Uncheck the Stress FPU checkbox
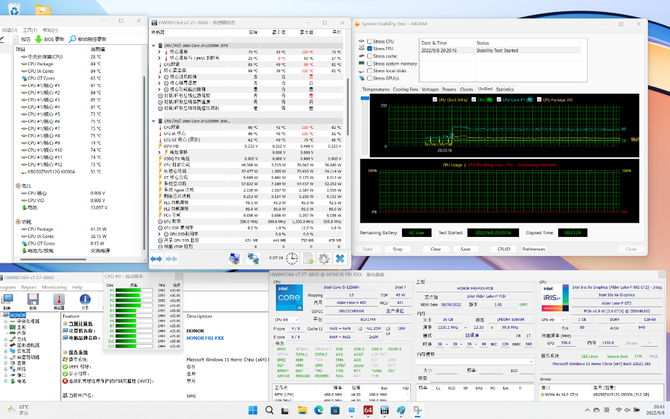The width and height of the screenshot is (670, 419). pyautogui.click(x=369, y=48)
